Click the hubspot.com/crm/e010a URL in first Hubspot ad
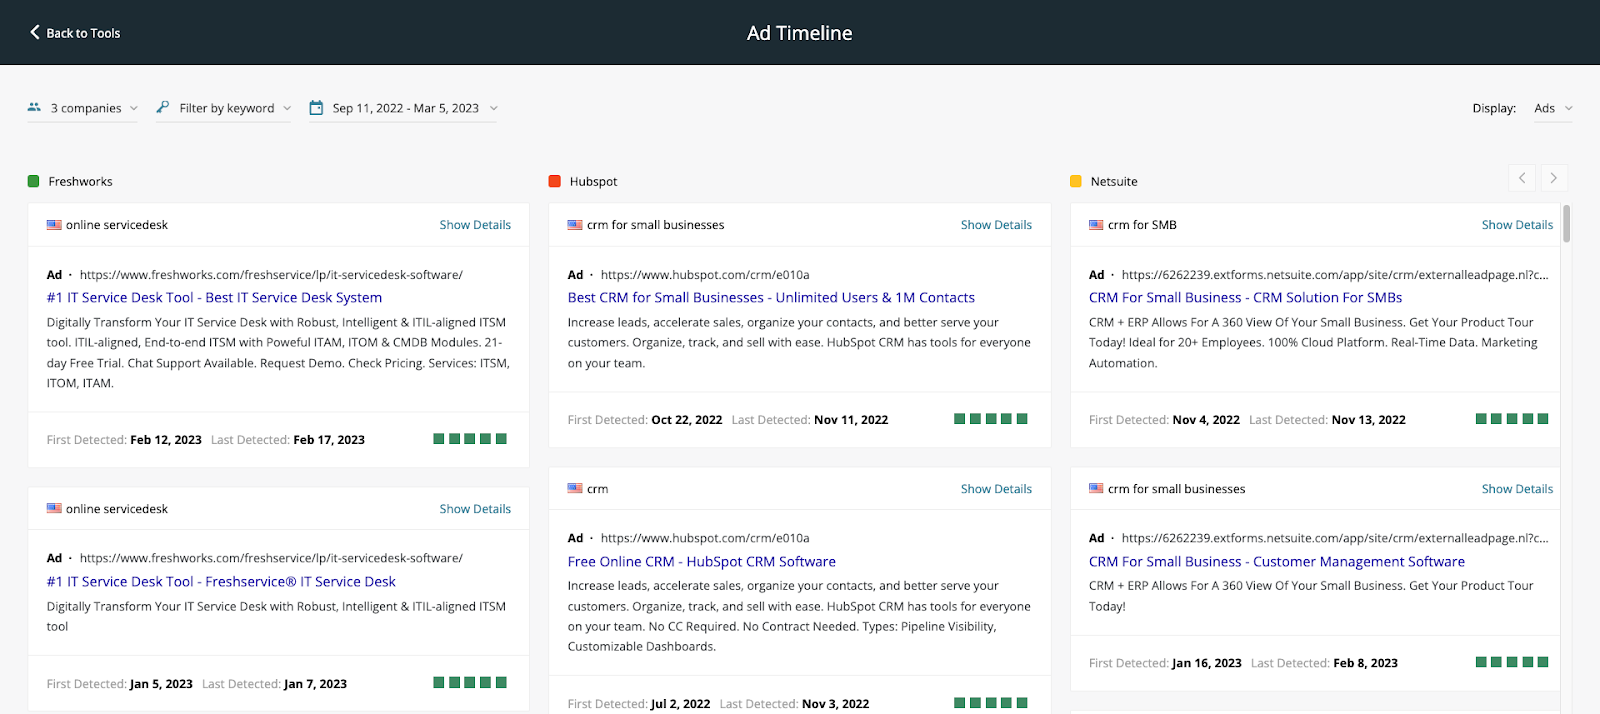The width and height of the screenshot is (1600, 714). (x=705, y=275)
